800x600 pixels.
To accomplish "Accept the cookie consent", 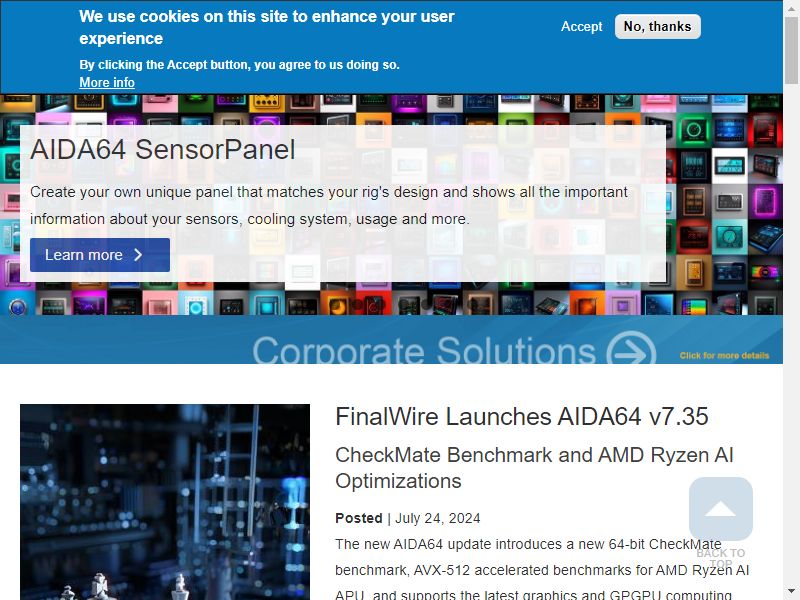I will click(581, 27).
